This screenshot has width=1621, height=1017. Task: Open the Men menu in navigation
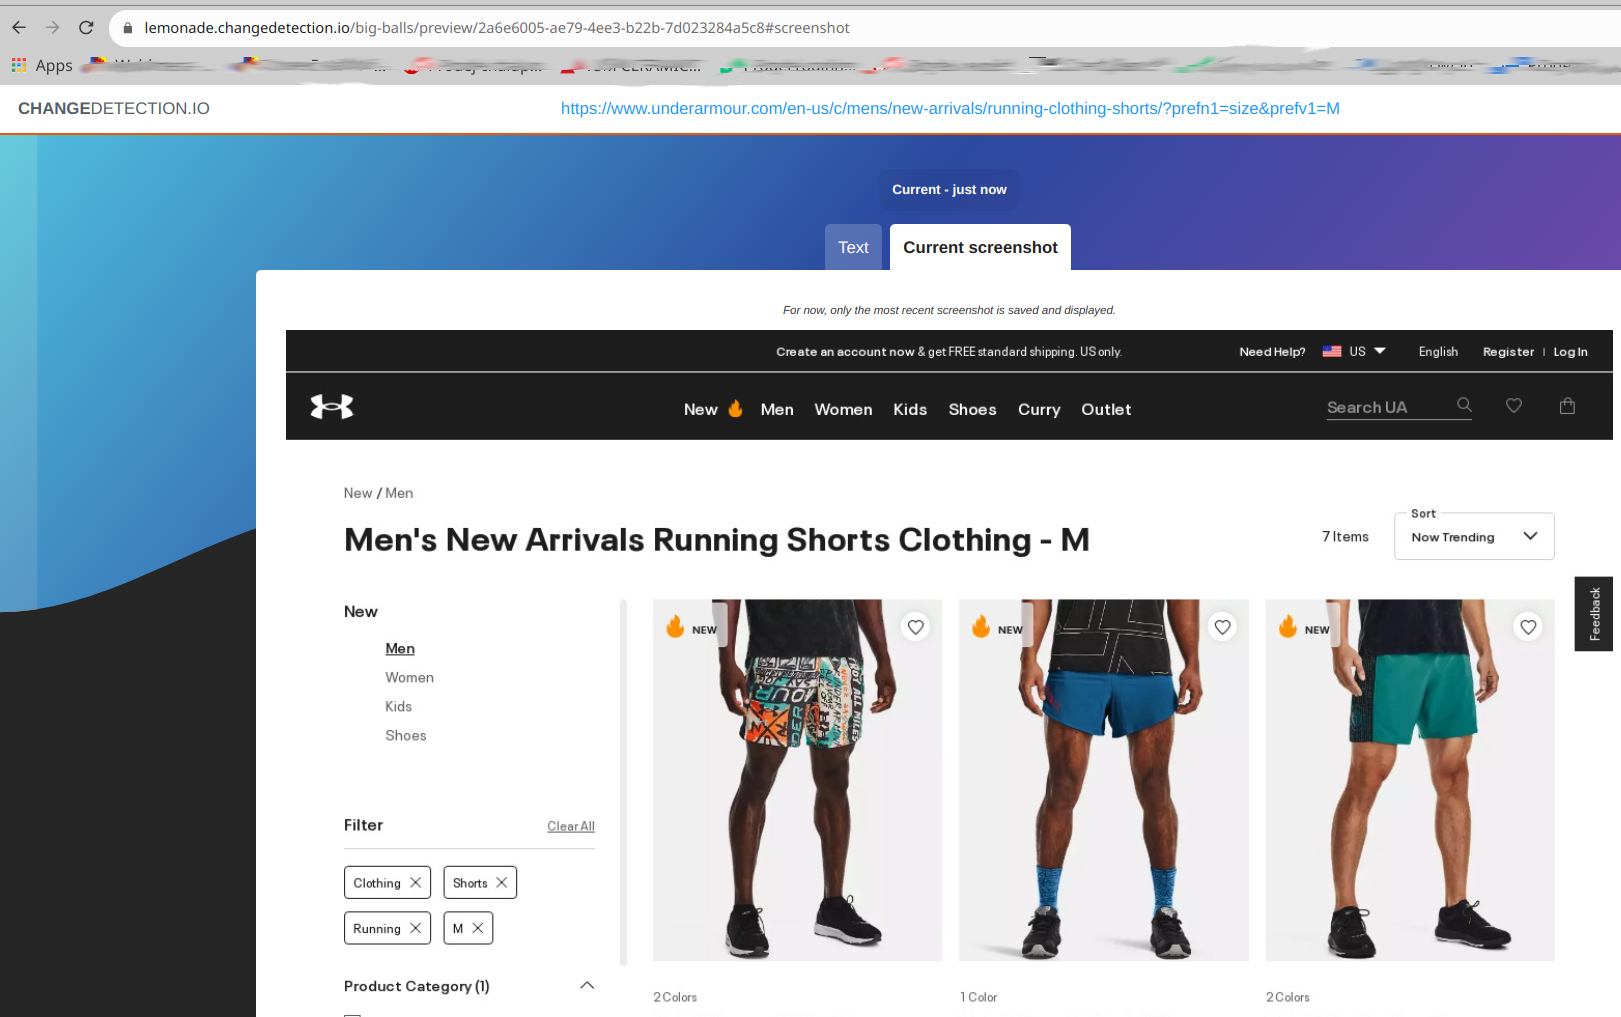pos(777,410)
